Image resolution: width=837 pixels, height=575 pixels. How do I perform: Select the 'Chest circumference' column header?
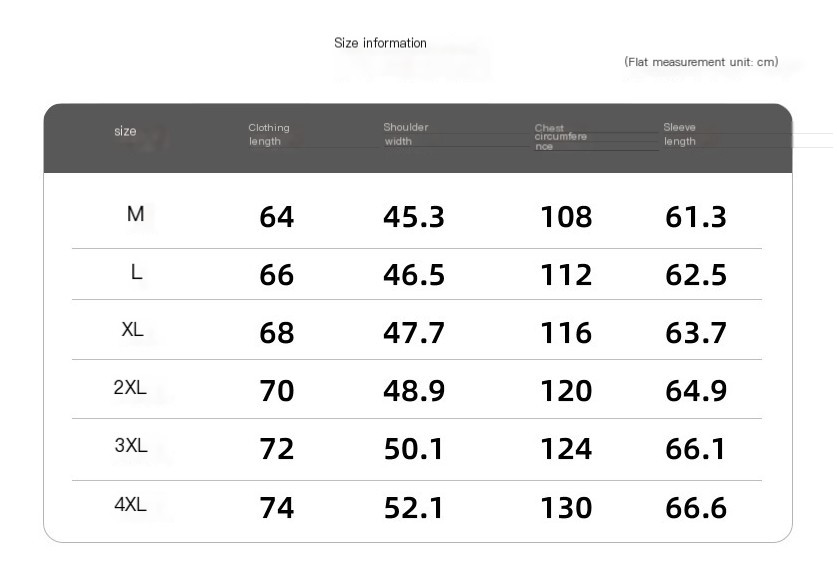tap(560, 137)
